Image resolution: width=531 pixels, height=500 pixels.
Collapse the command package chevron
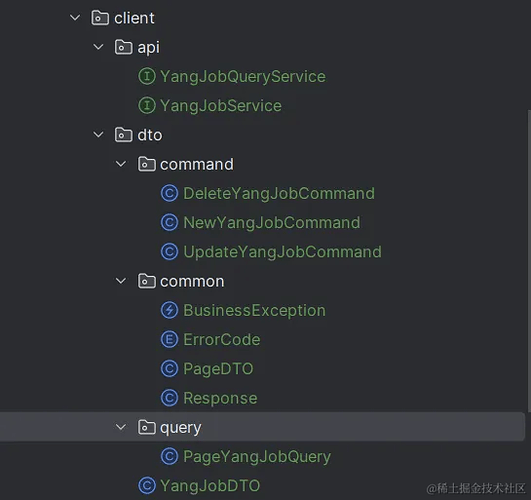pyautogui.click(x=121, y=164)
